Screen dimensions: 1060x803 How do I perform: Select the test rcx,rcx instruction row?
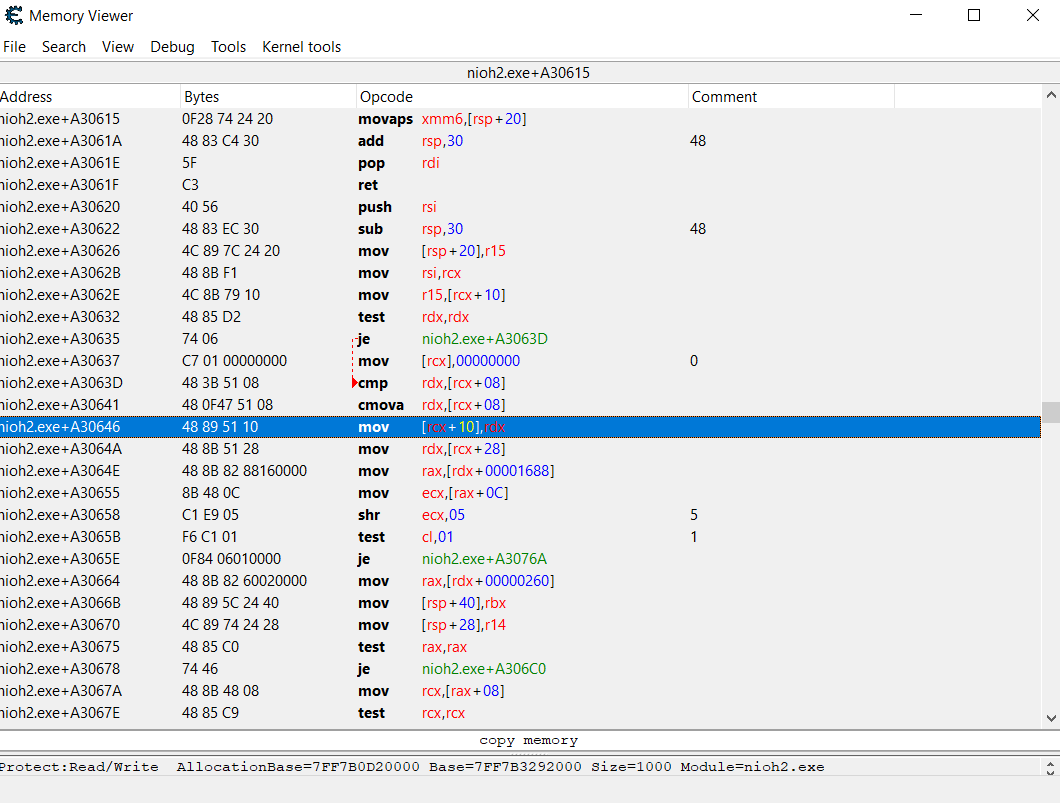[521, 712]
